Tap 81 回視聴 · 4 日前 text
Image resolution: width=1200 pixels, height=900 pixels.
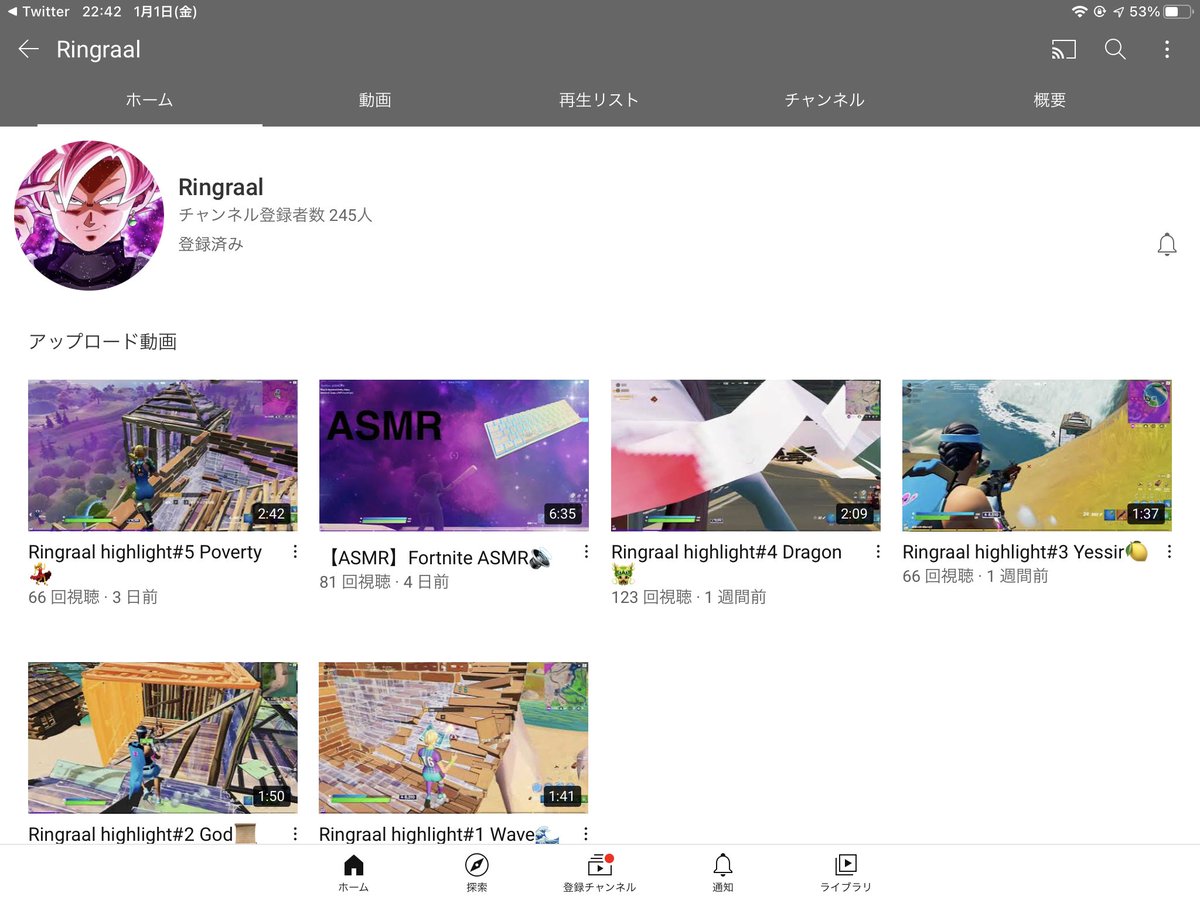coord(384,581)
